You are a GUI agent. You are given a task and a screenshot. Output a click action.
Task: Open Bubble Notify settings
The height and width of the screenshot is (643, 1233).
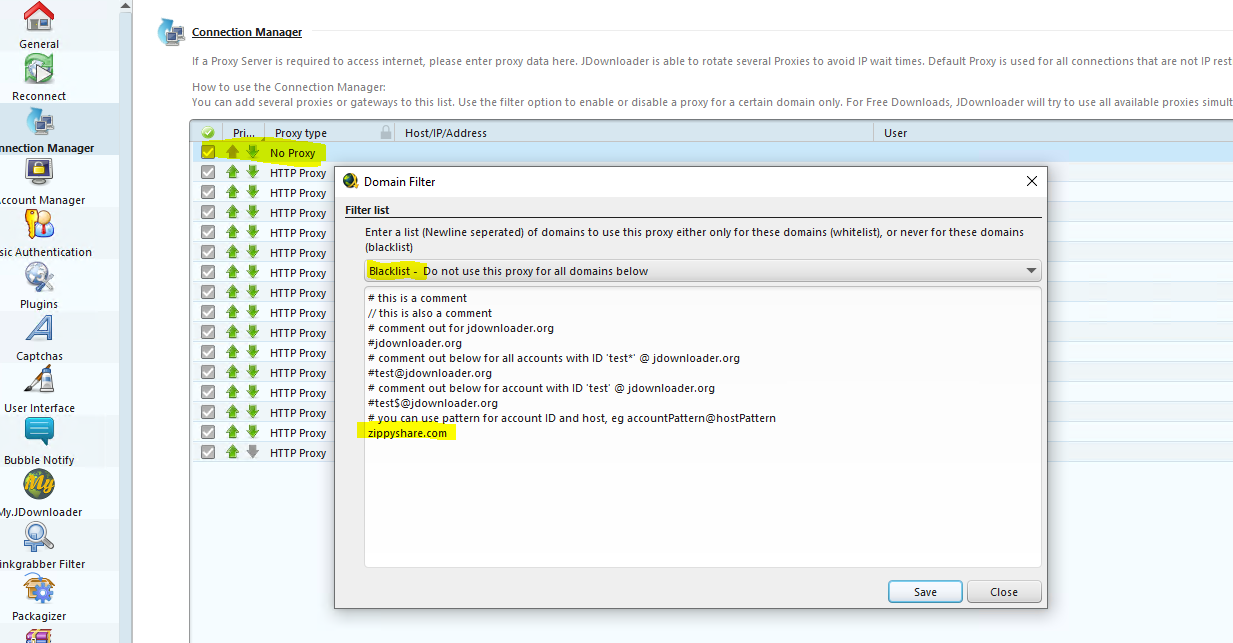click(x=39, y=442)
